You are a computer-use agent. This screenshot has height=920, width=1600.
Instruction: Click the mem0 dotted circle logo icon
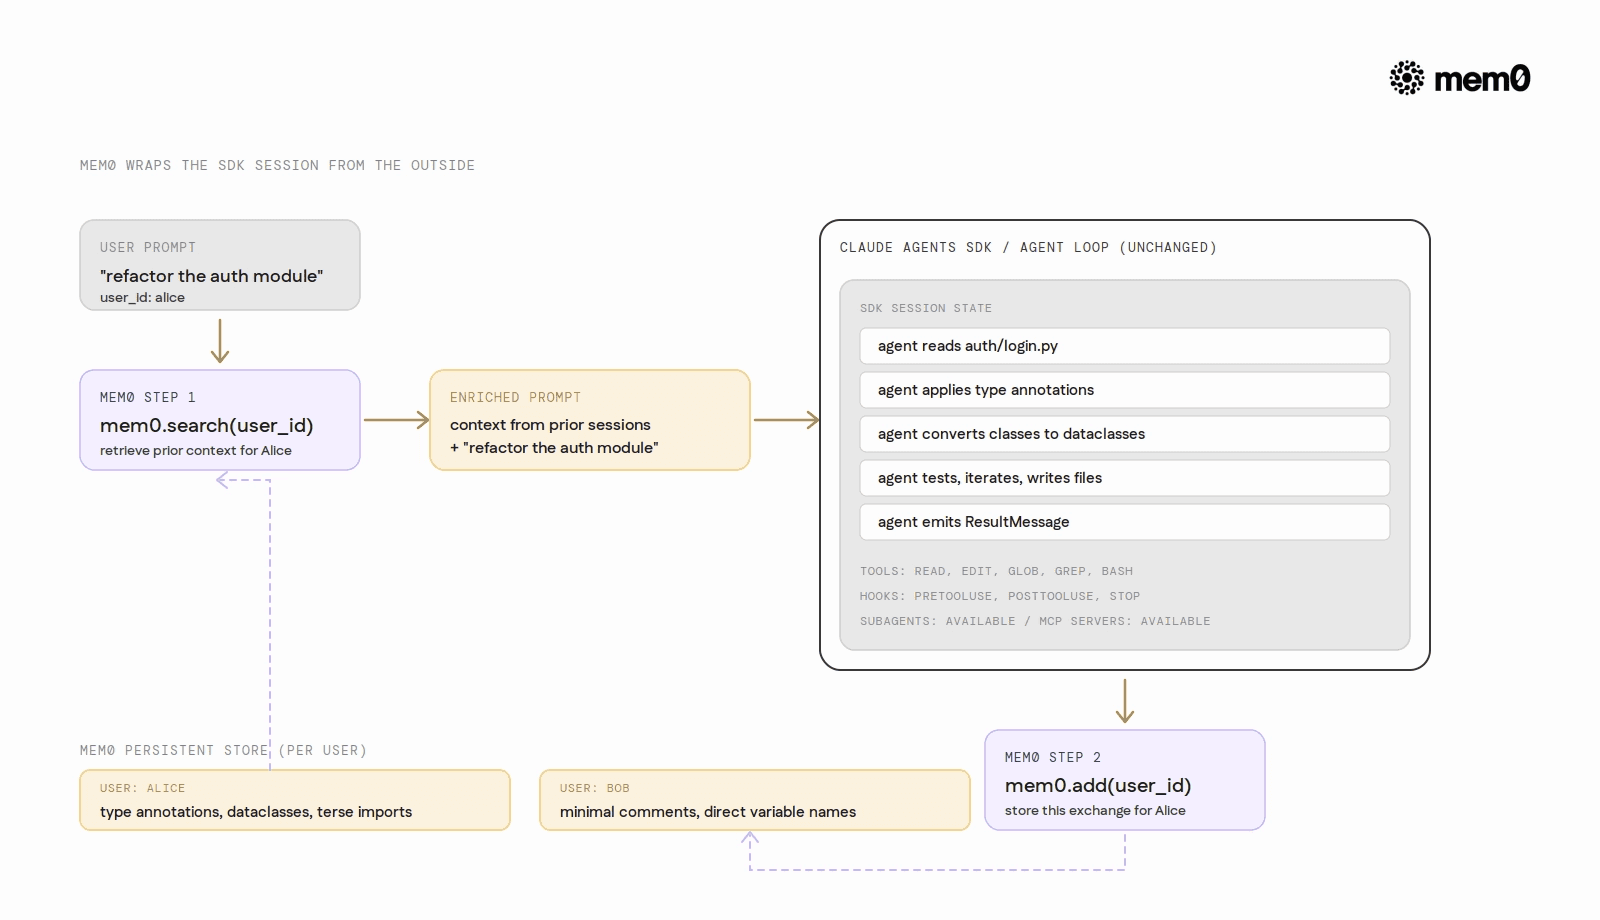1407,78
